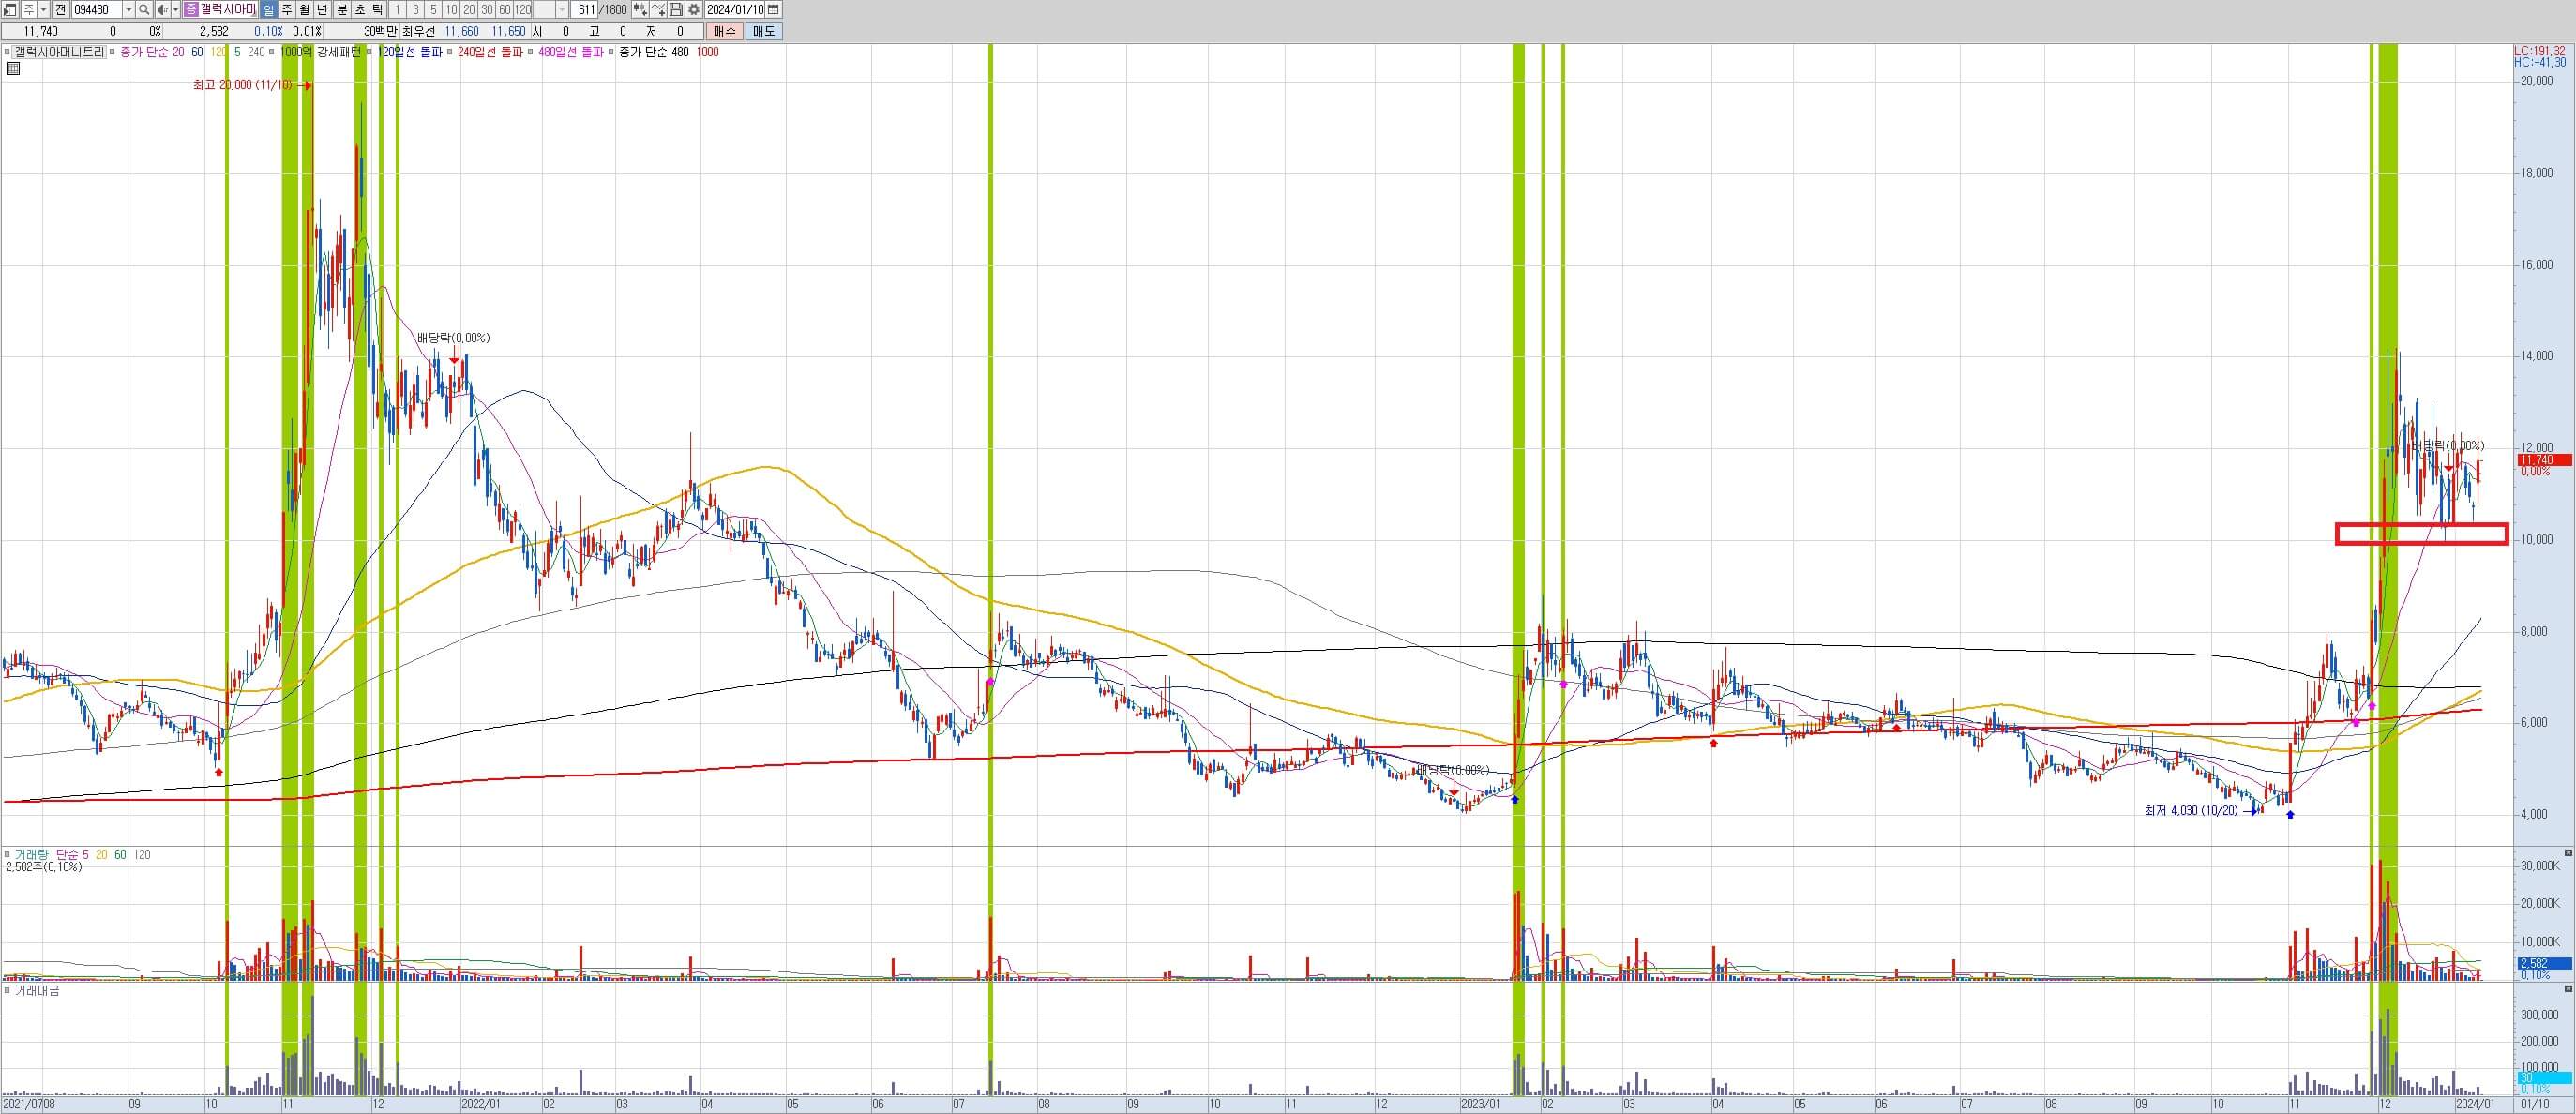Switch to the weekly (주) chart period
2576x1114 pixels.
pyautogui.click(x=286, y=9)
